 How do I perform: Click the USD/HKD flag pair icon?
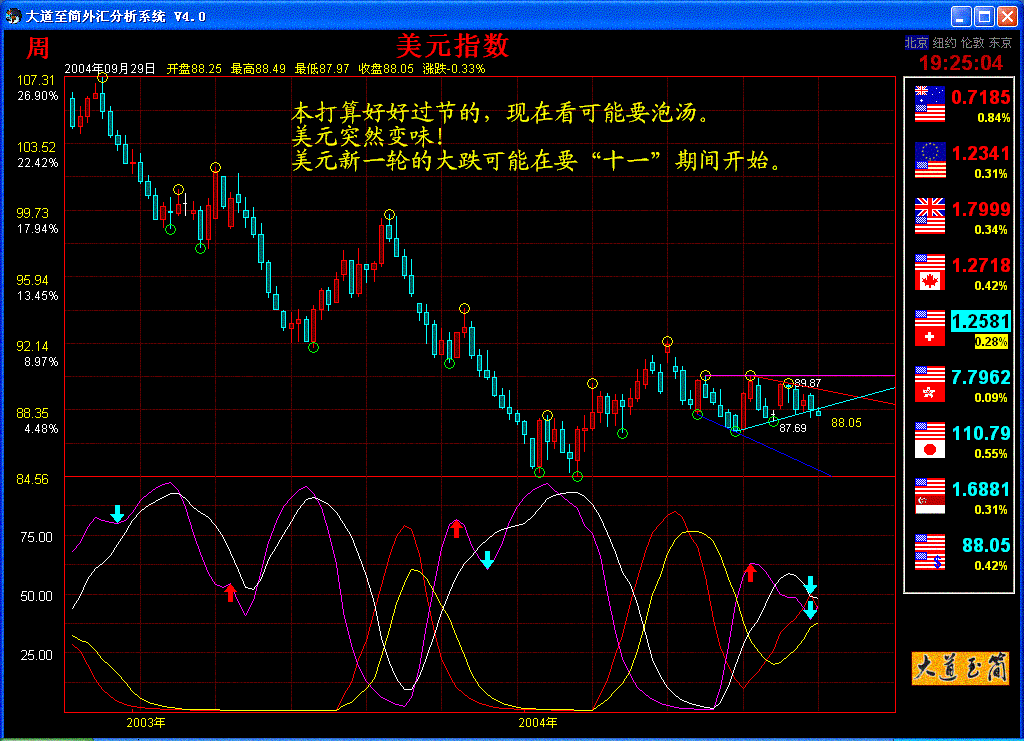coord(930,384)
